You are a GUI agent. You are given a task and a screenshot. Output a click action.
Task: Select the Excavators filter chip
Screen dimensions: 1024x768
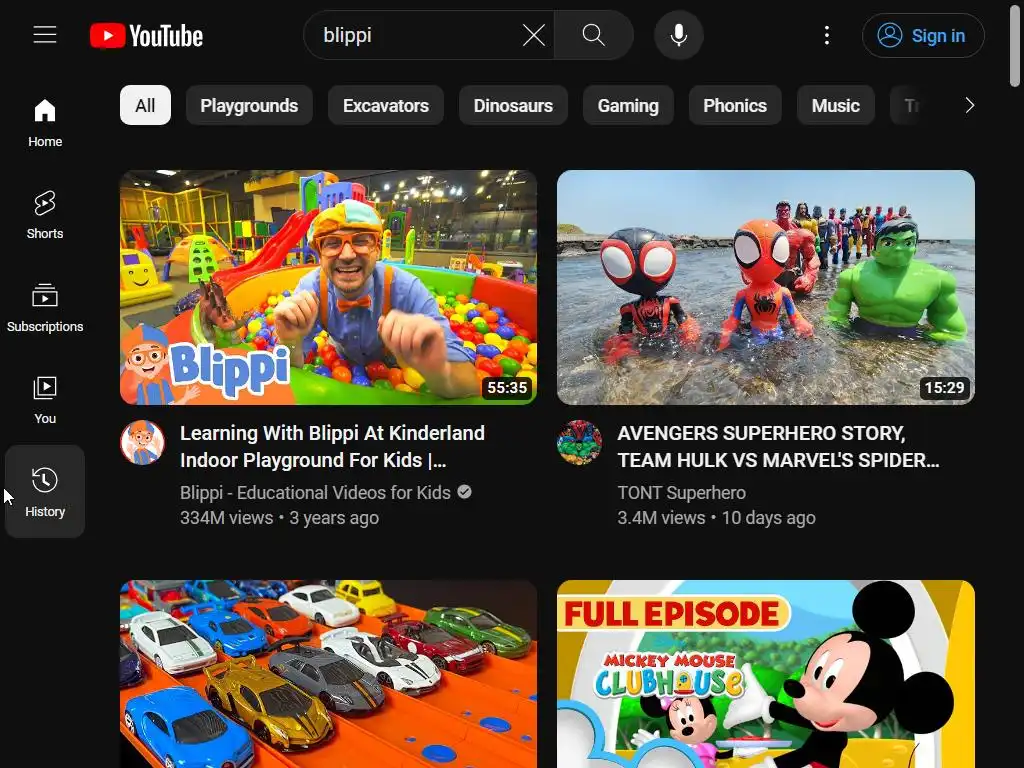(386, 105)
